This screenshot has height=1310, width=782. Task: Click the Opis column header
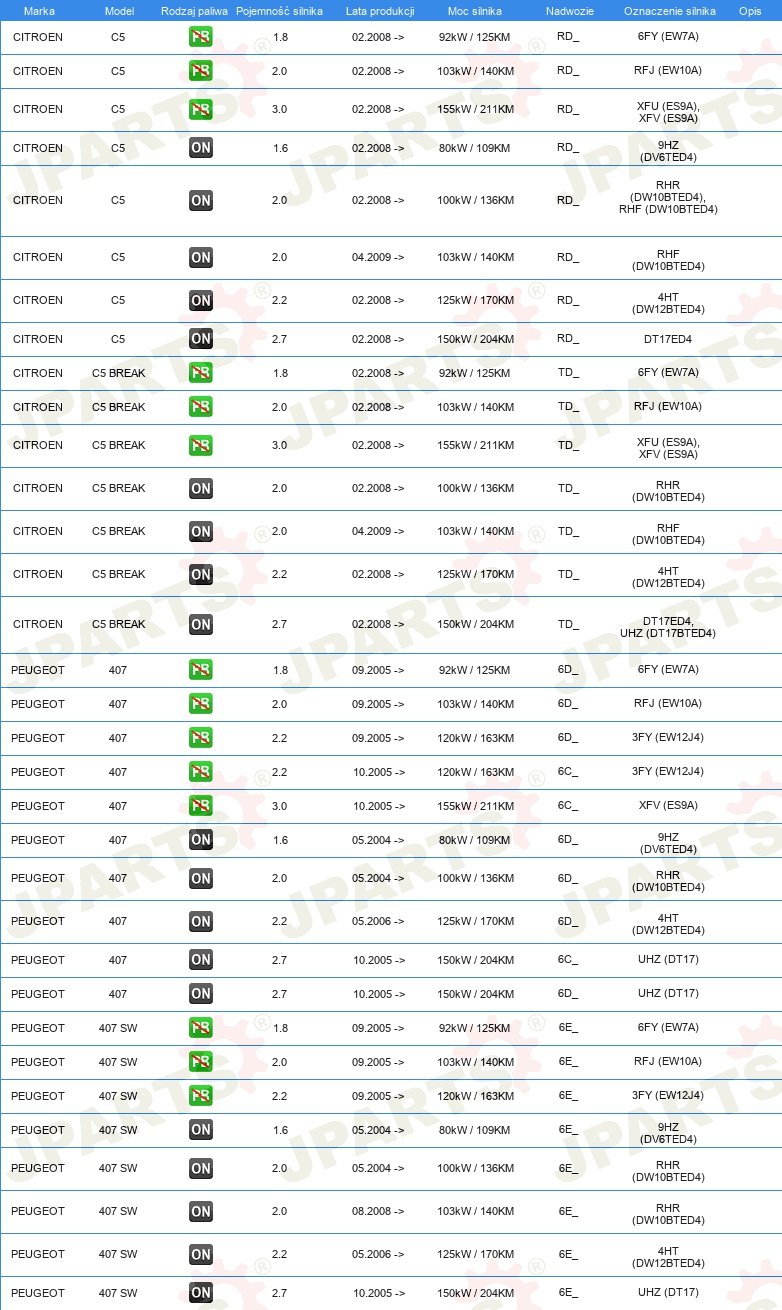pos(750,10)
